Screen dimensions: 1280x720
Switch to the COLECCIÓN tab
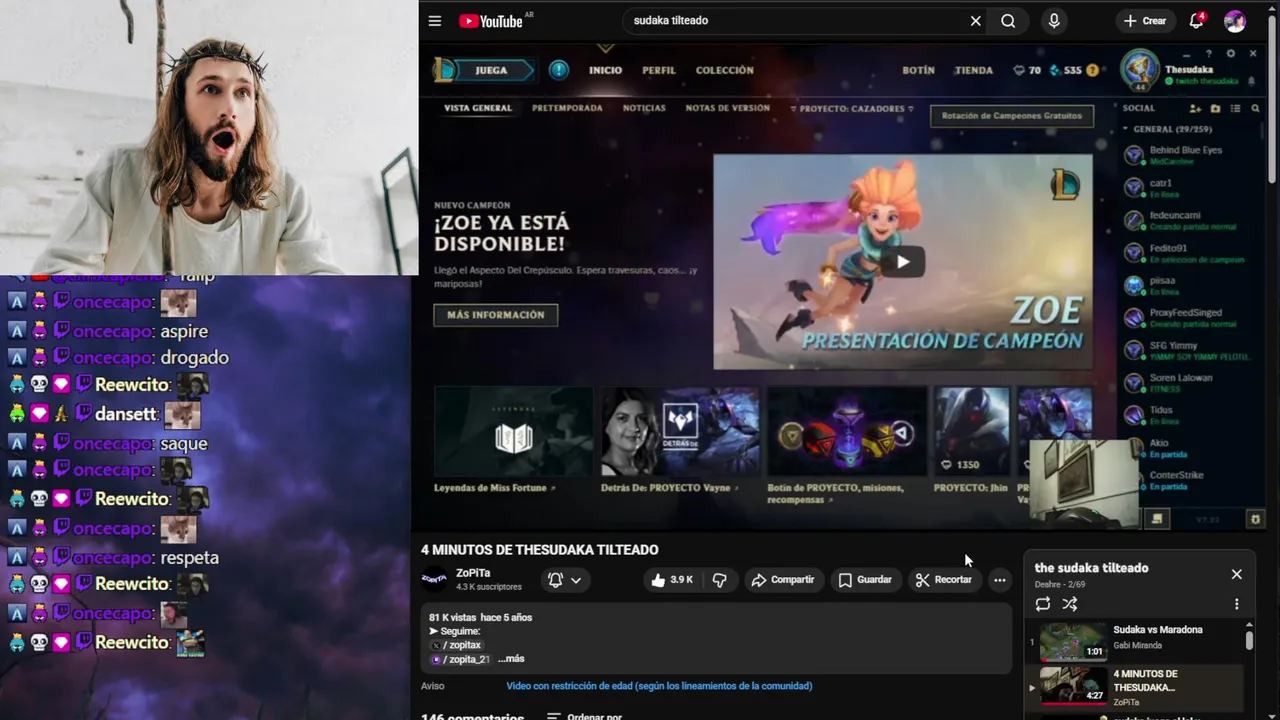724,70
